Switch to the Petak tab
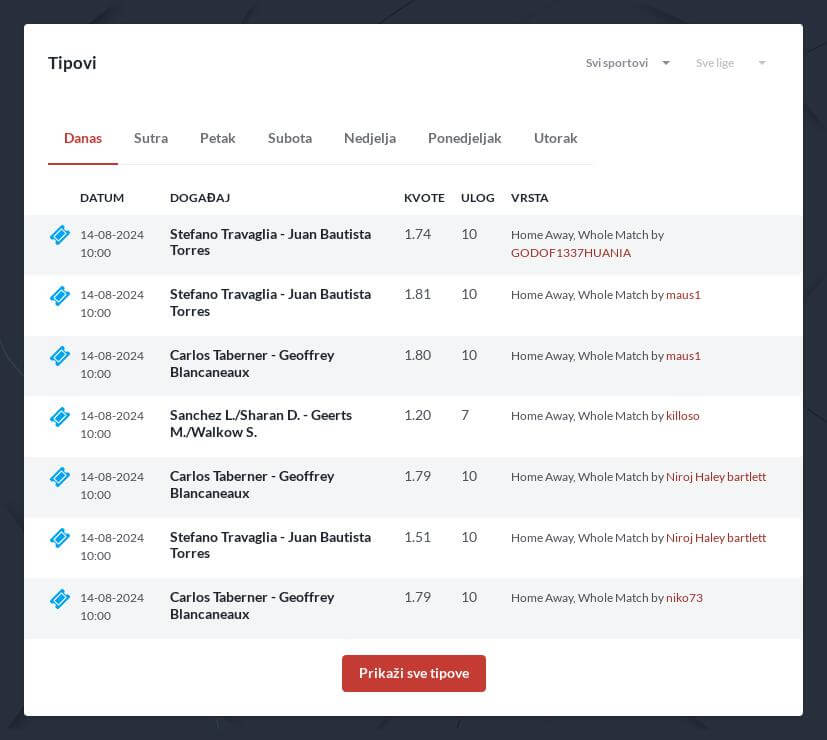This screenshot has width=827, height=740. (x=217, y=138)
